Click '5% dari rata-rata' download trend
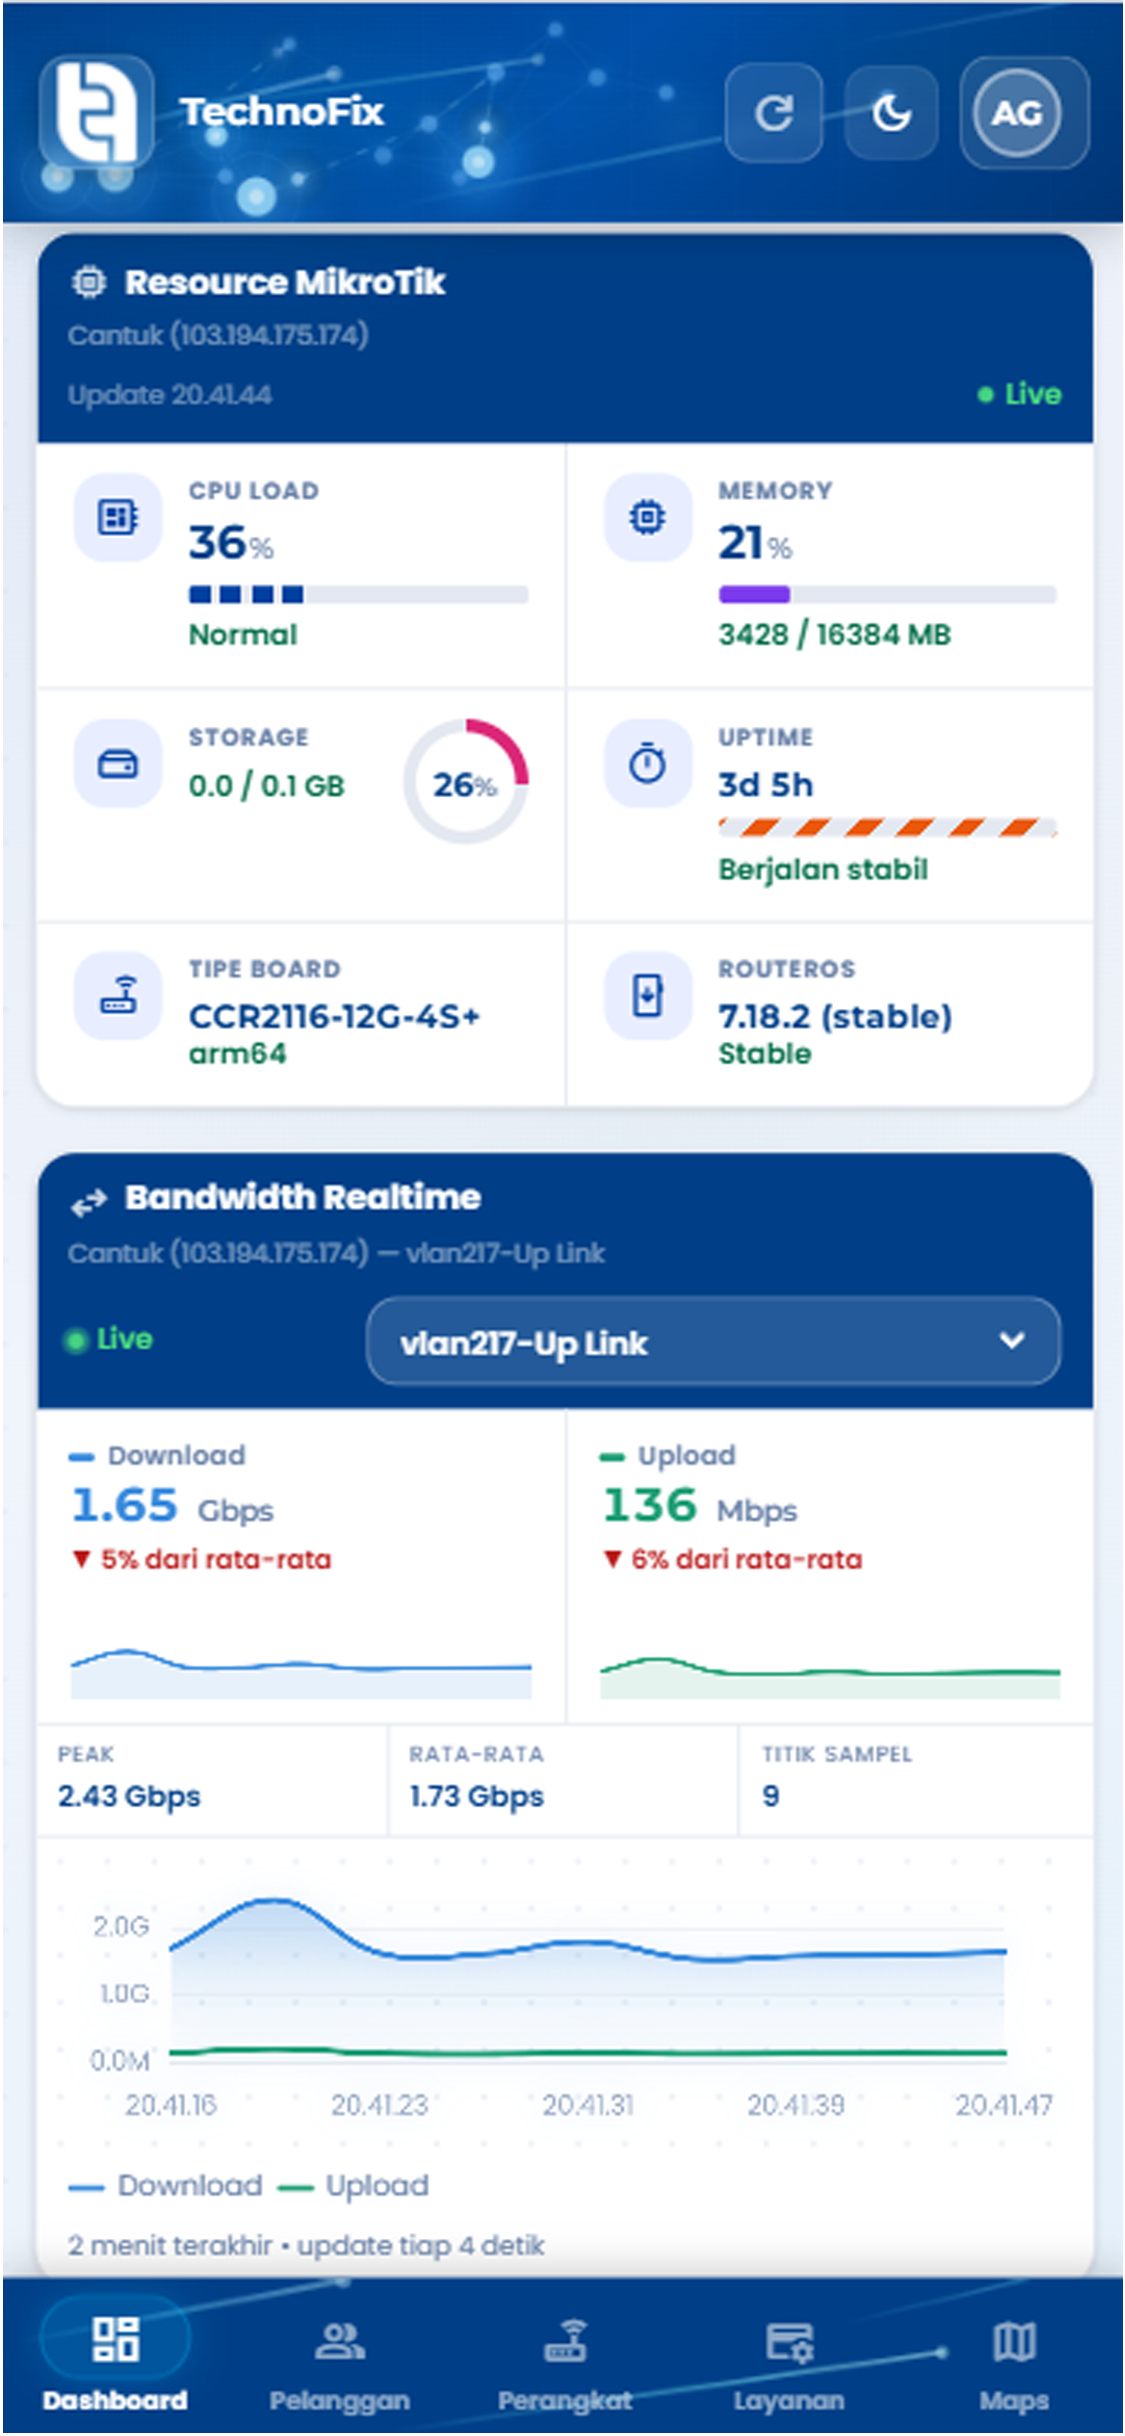This screenshot has height=2436, width=1125. tap(202, 1560)
